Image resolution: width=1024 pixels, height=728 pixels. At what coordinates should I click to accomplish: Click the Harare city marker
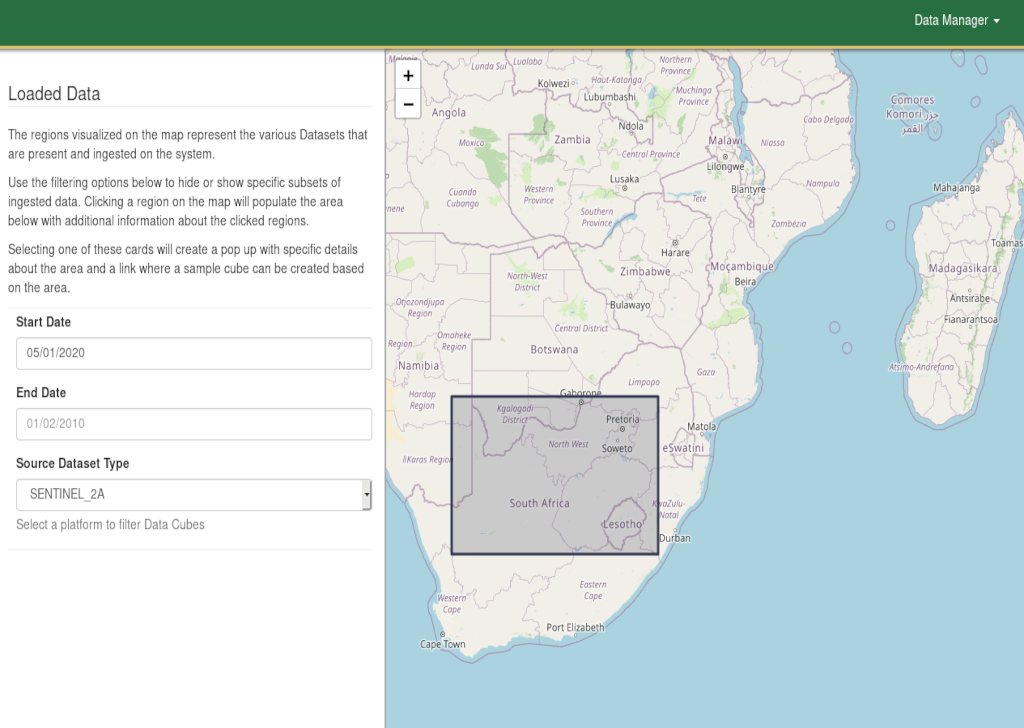(x=675, y=243)
